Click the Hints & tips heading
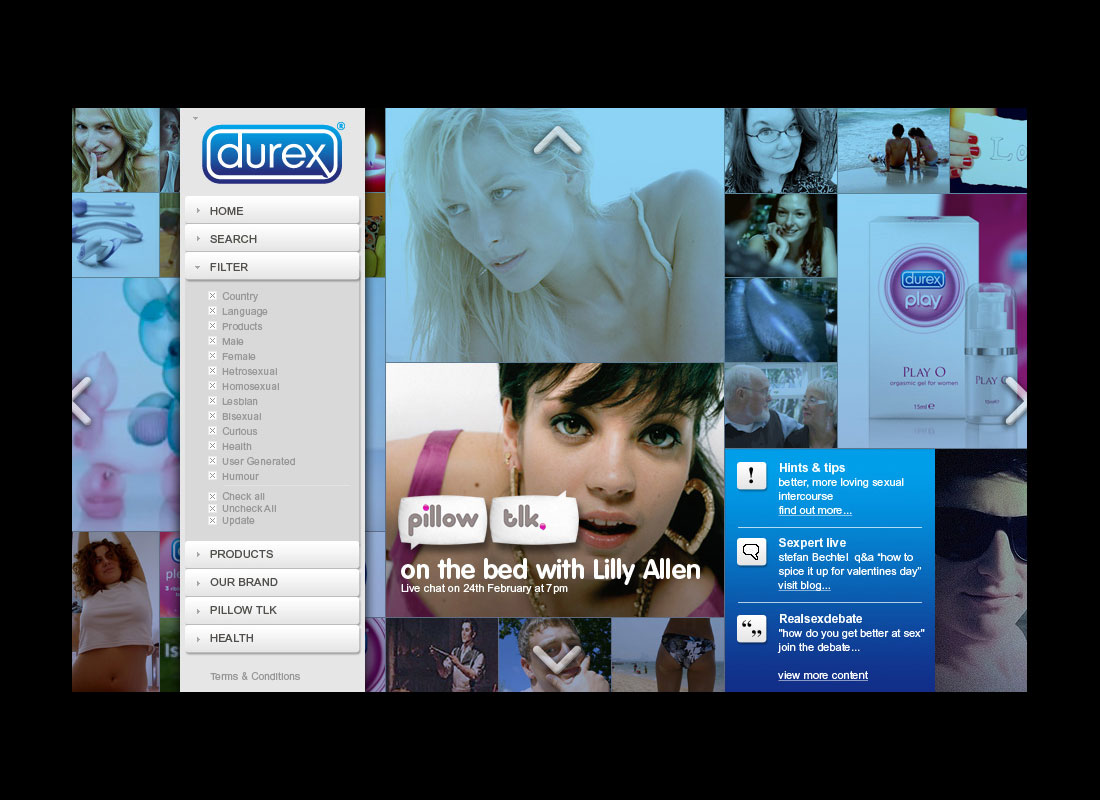This screenshot has width=1100, height=800. coord(812,467)
